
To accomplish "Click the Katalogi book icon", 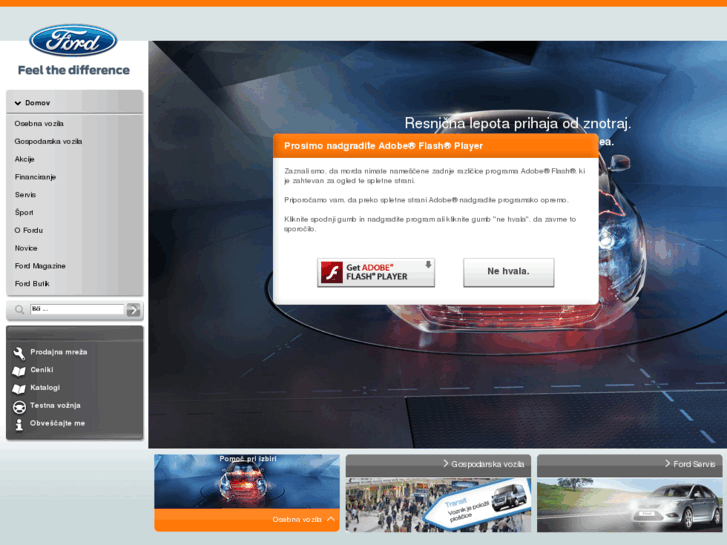I will [x=19, y=389].
